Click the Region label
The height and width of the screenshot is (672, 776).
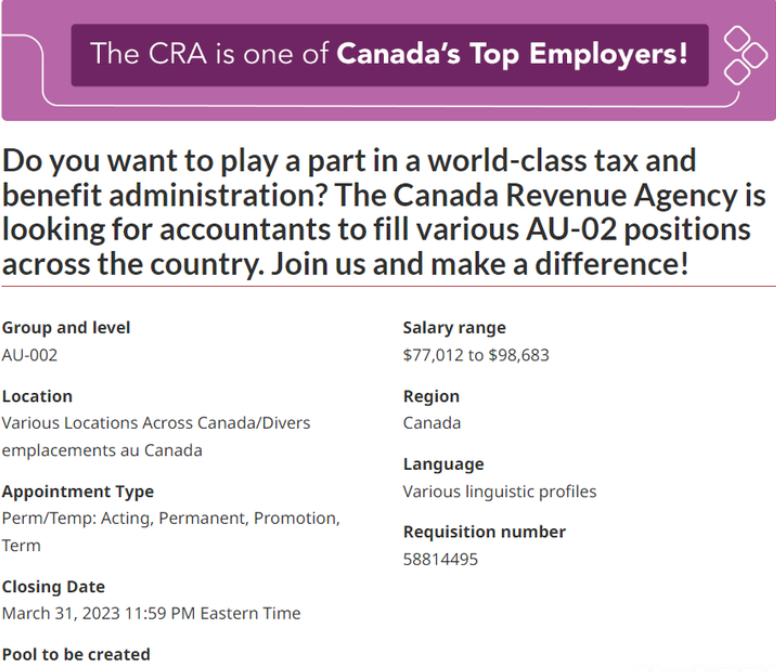click(x=431, y=396)
